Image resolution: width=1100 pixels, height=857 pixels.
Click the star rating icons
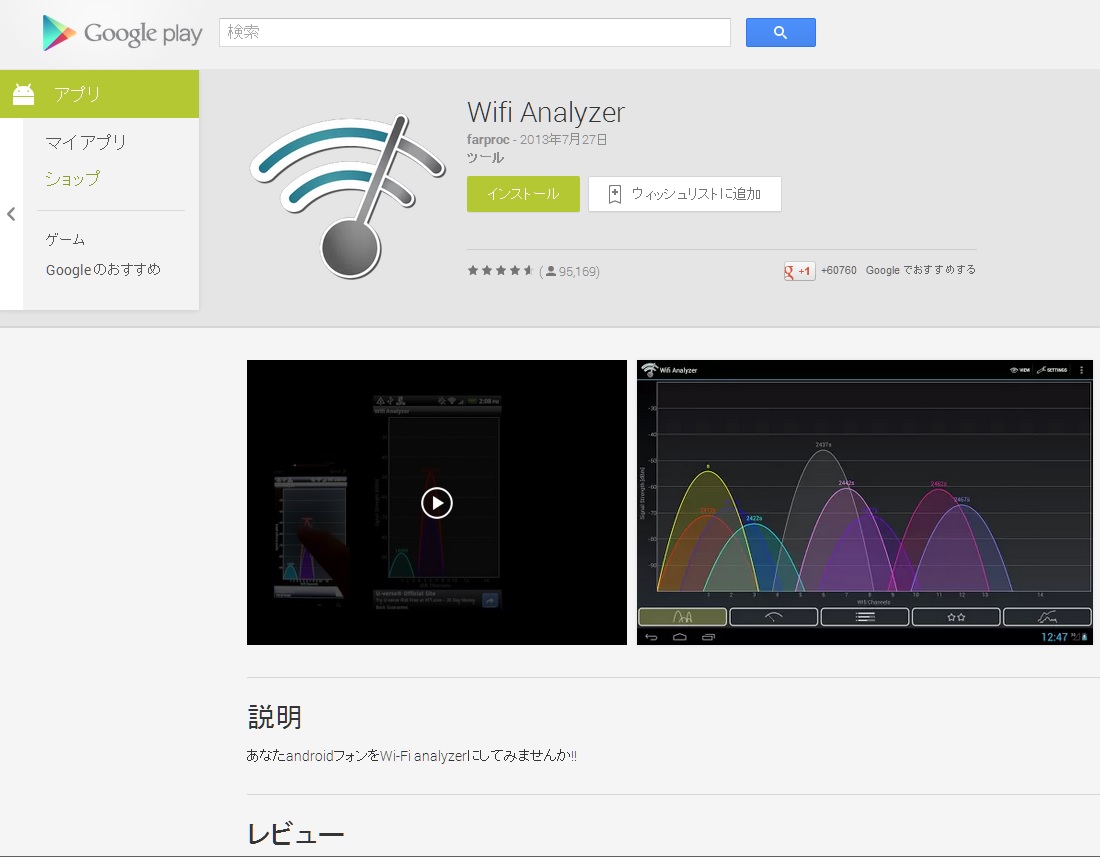click(x=501, y=271)
